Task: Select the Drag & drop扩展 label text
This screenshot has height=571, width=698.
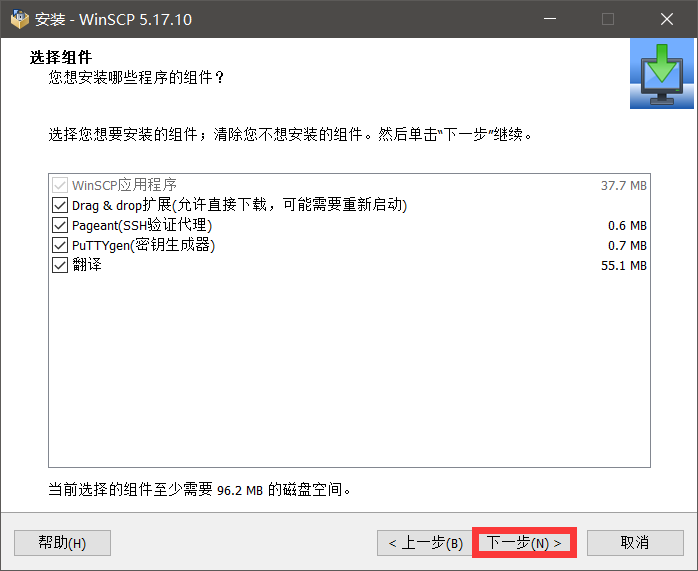Action: coord(239,205)
